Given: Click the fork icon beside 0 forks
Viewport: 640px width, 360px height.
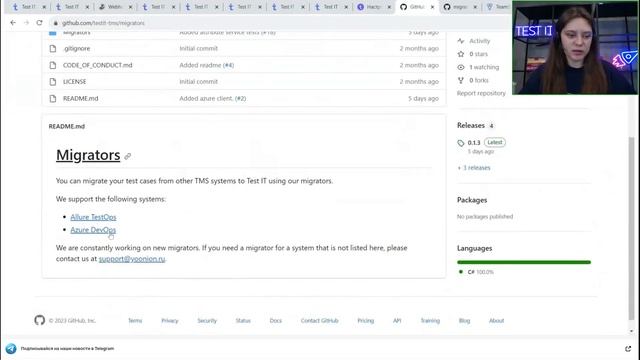Looking at the screenshot, I should pyautogui.click(x=461, y=80).
